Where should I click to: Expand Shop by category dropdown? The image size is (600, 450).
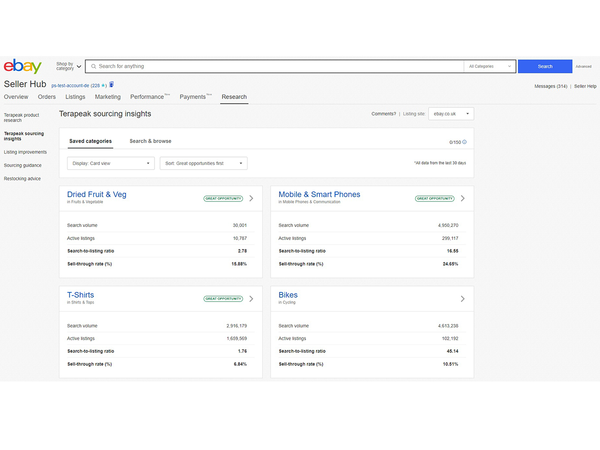69,66
